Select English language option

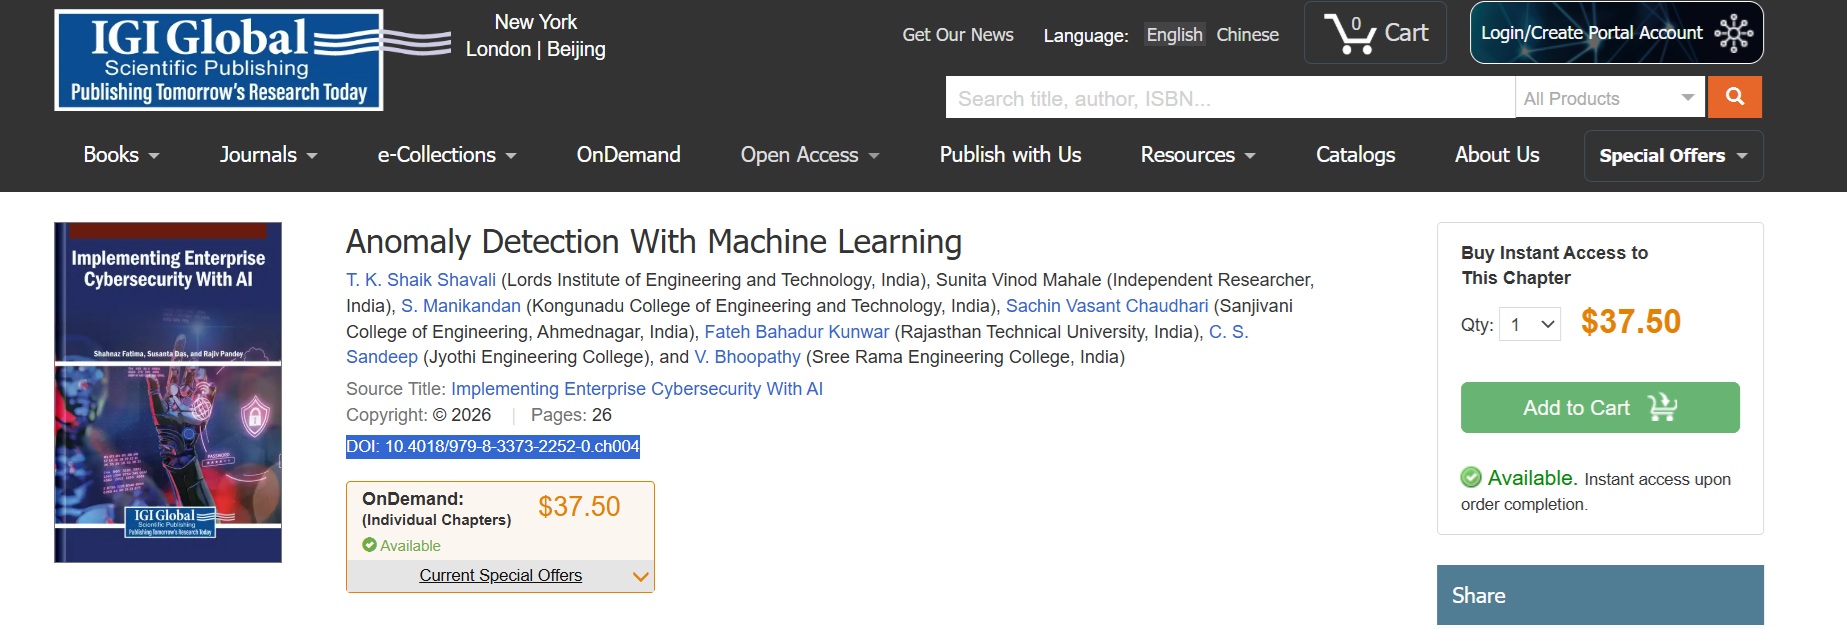pyautogui.click(x=1174, y=35)
